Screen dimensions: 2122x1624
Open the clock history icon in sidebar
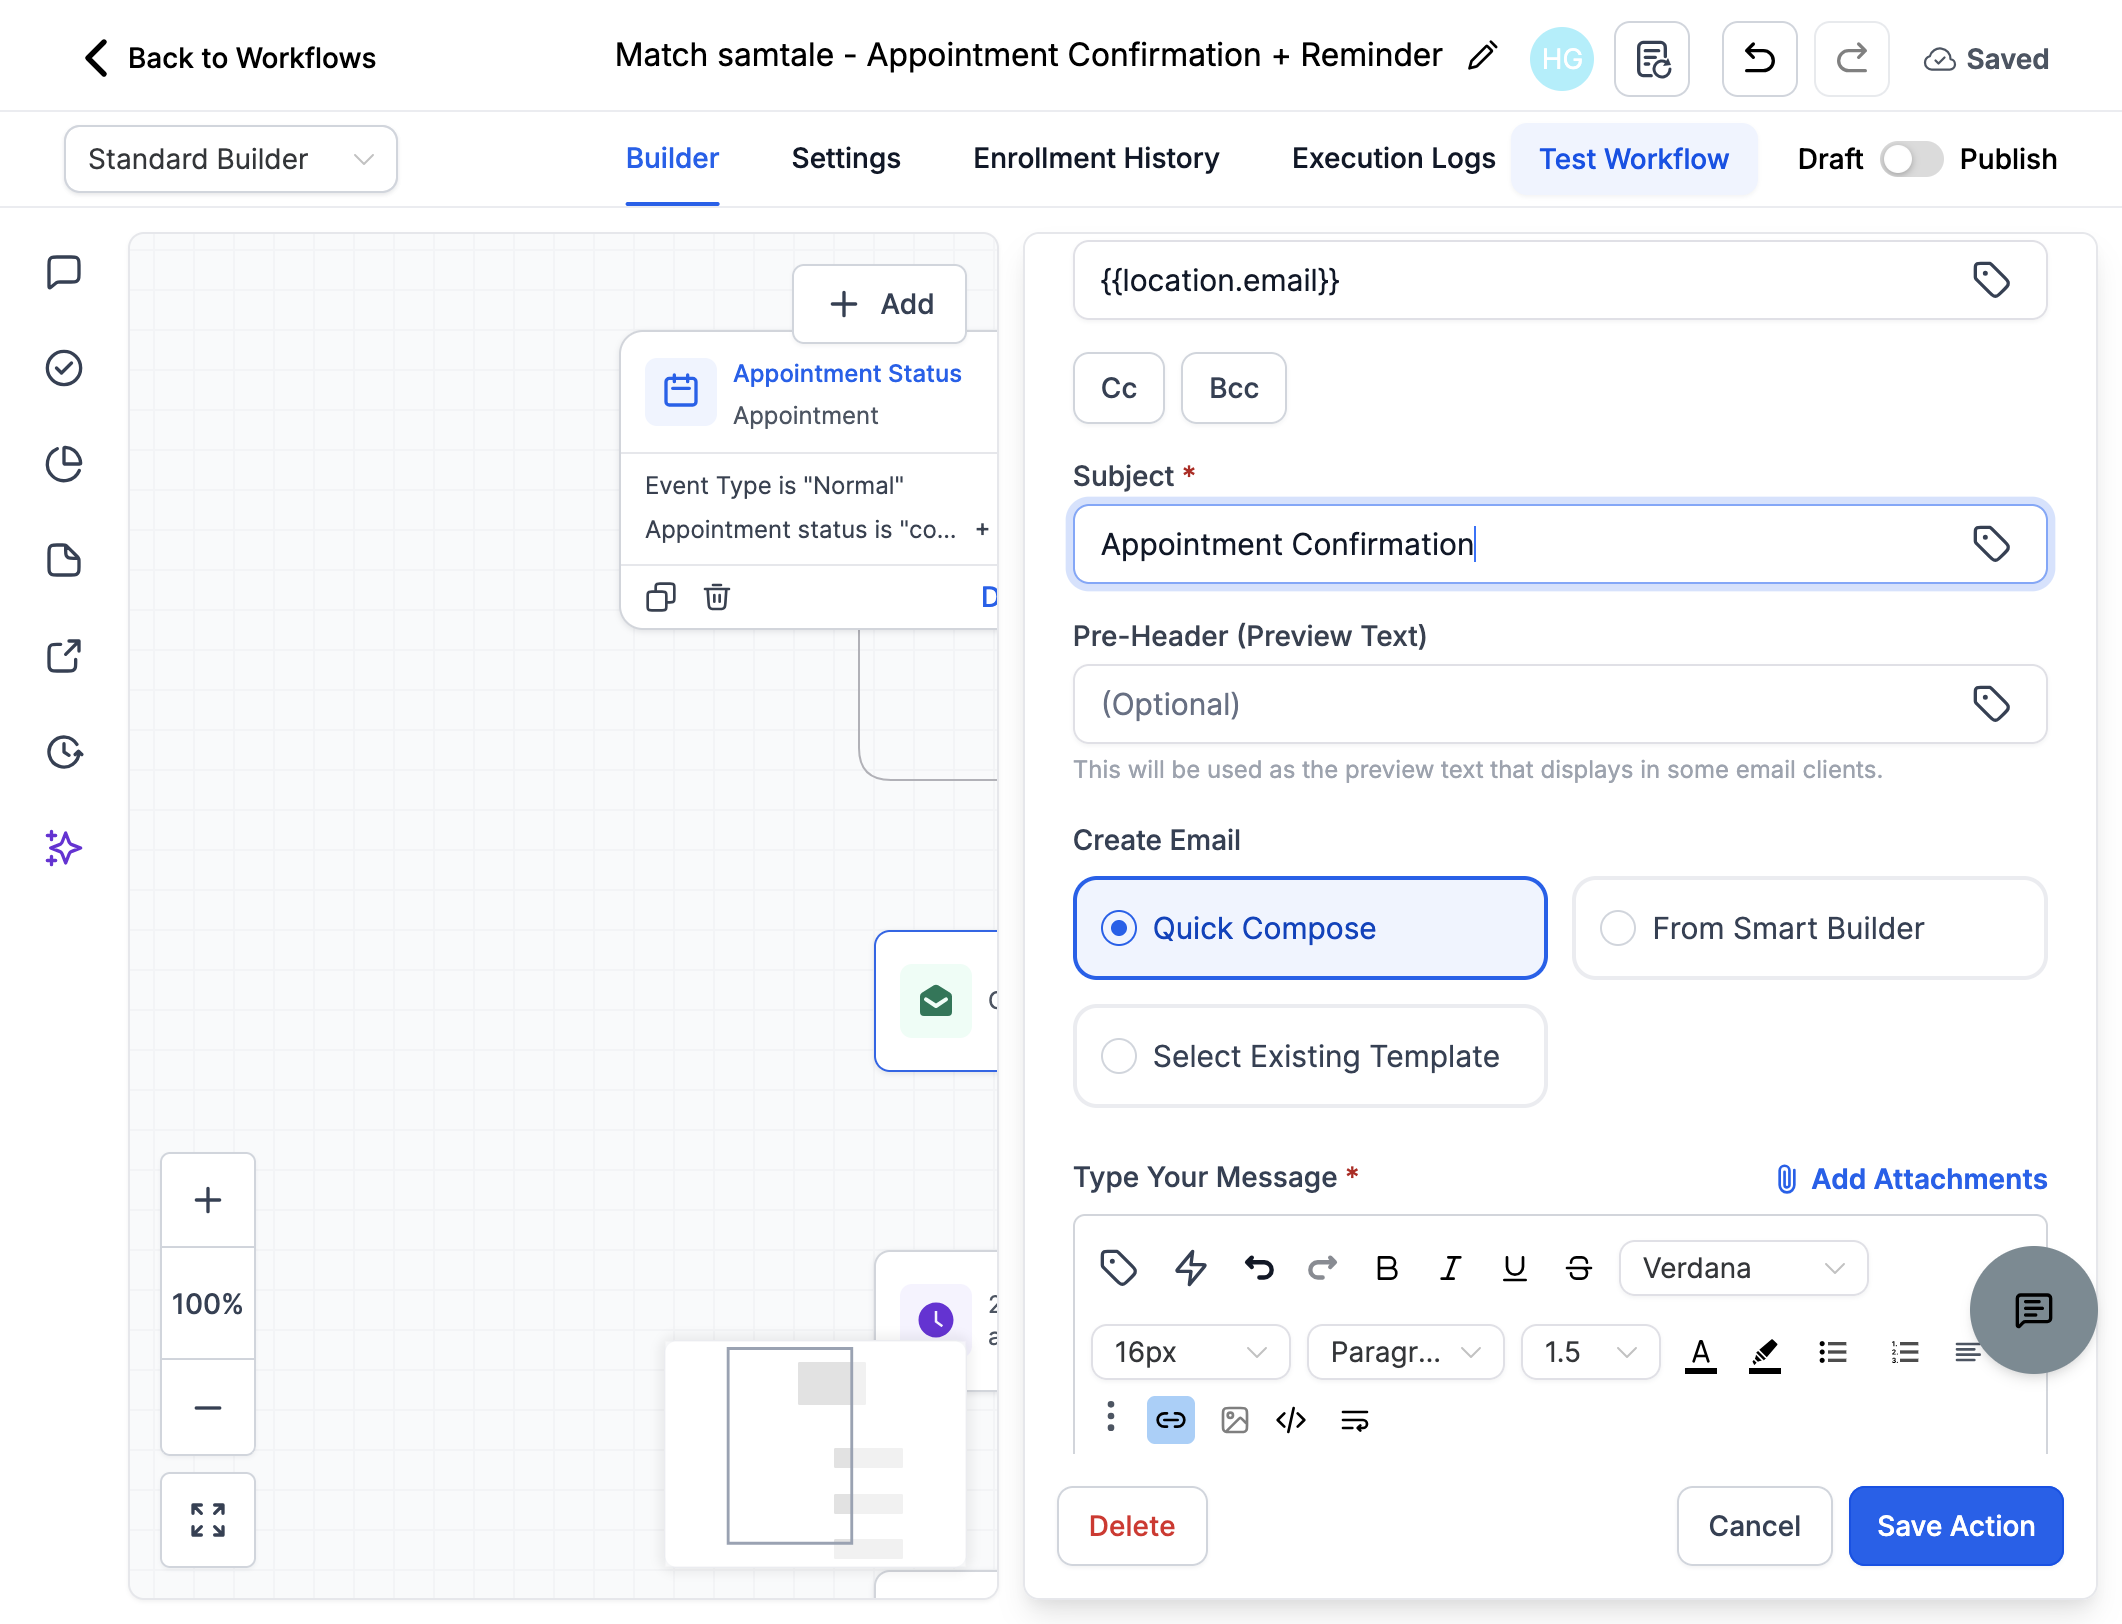point(64,752)
